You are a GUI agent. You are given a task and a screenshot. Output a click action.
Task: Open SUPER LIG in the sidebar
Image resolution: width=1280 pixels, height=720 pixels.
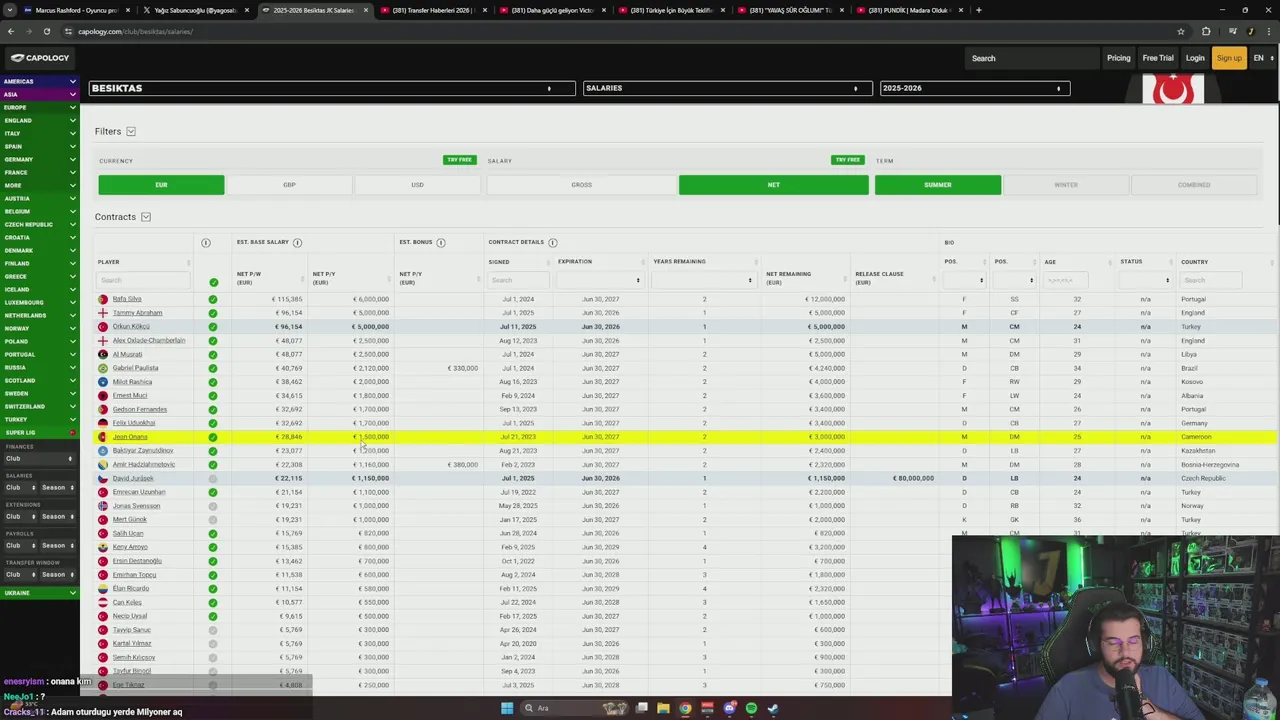tap(39, 433)
